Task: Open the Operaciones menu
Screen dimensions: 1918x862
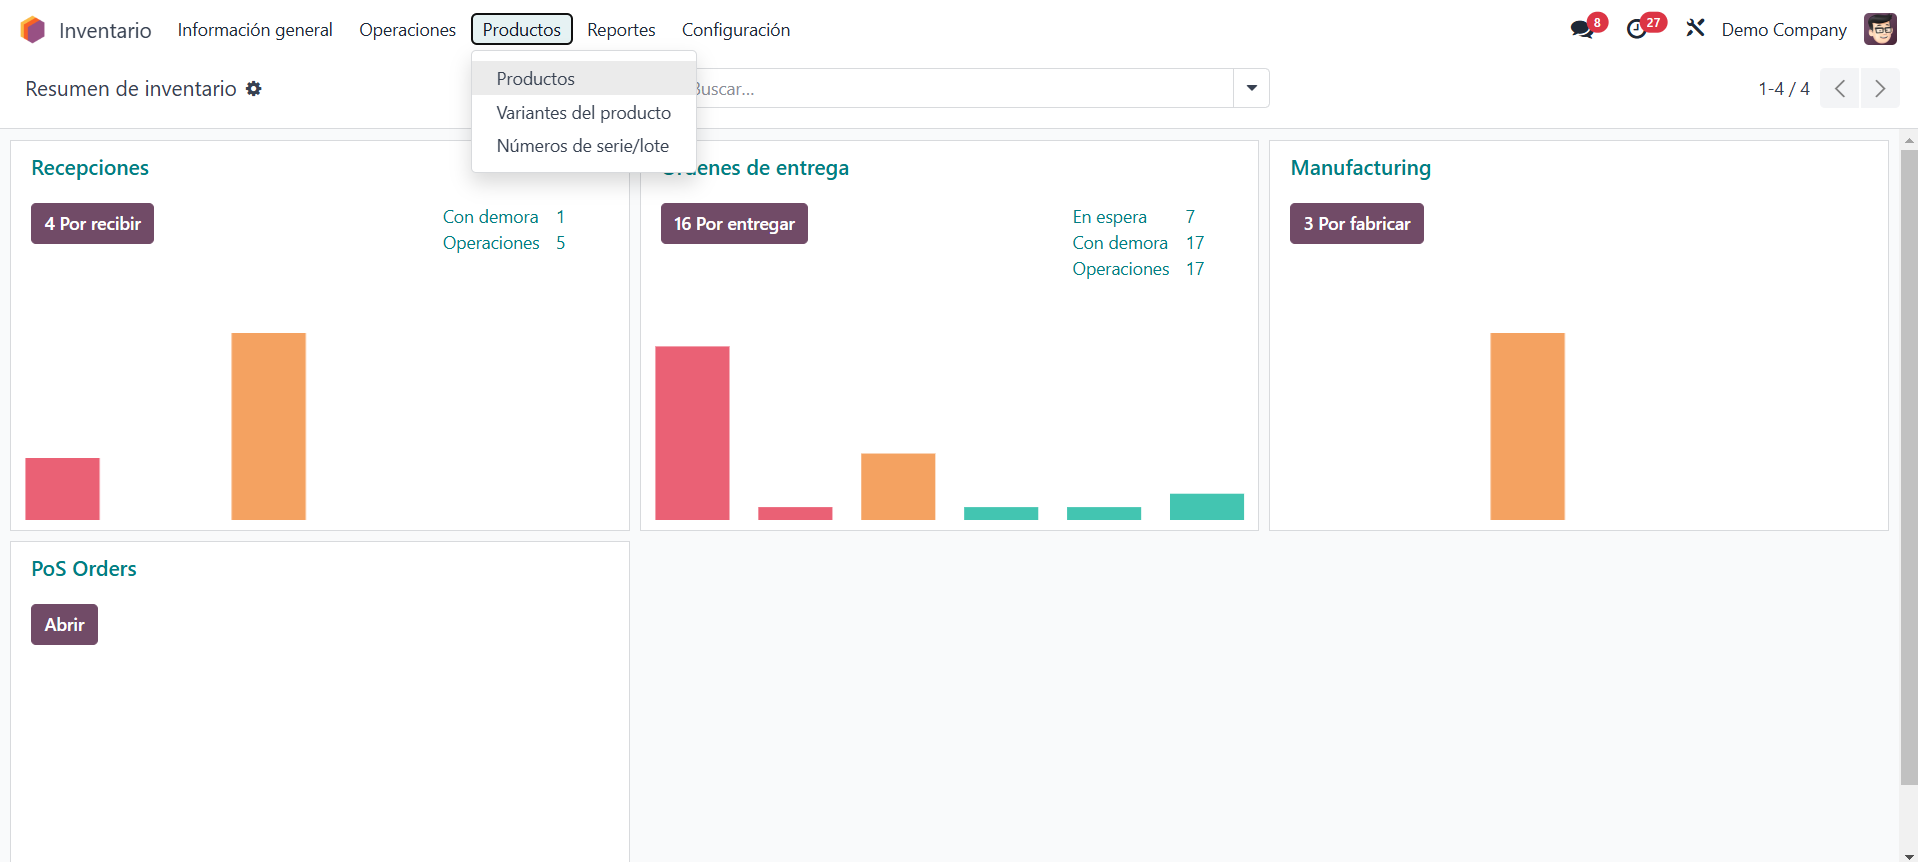Action: pos(407,30)
